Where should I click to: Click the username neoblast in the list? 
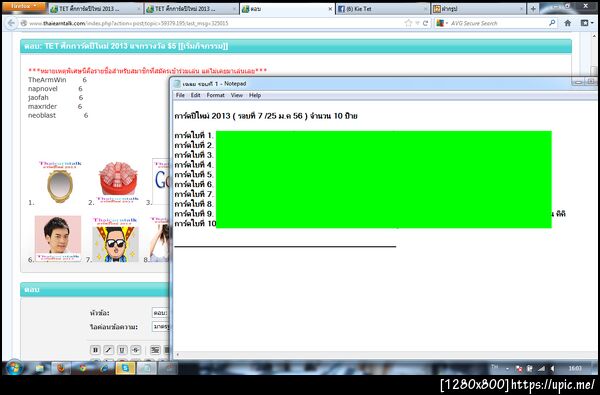pos(42,115)
